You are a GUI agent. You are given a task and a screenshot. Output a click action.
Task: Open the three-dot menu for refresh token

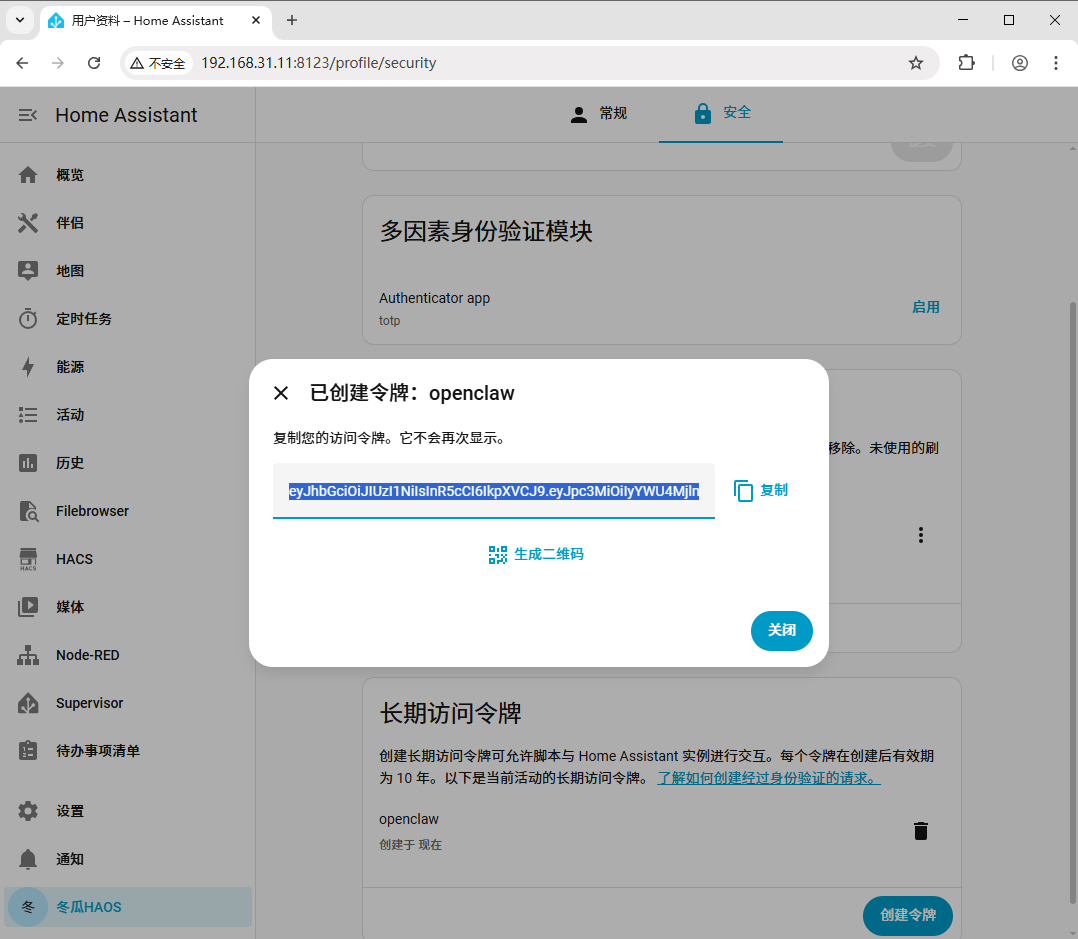pyautogui.click(x=921, y=535)
